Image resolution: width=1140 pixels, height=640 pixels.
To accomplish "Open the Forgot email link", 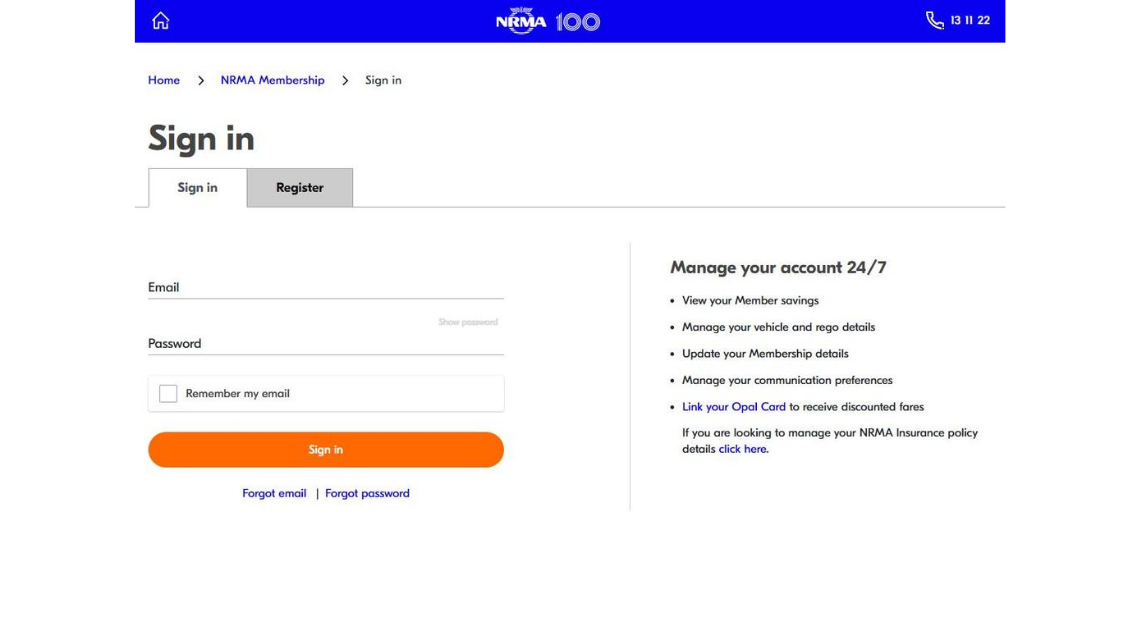I will point(274,493).
